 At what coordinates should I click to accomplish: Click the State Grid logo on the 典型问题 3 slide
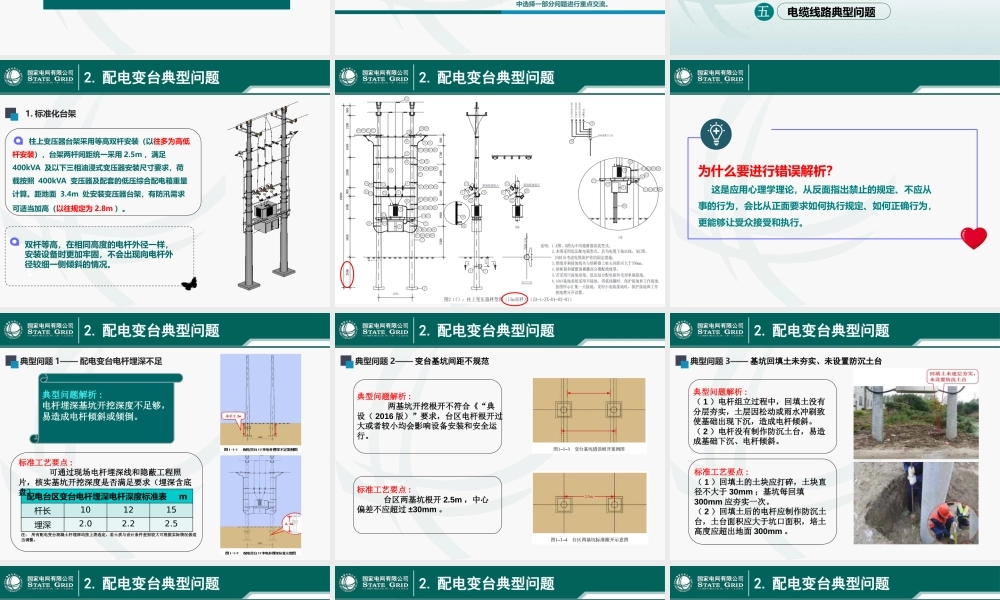tap(710, 330)
